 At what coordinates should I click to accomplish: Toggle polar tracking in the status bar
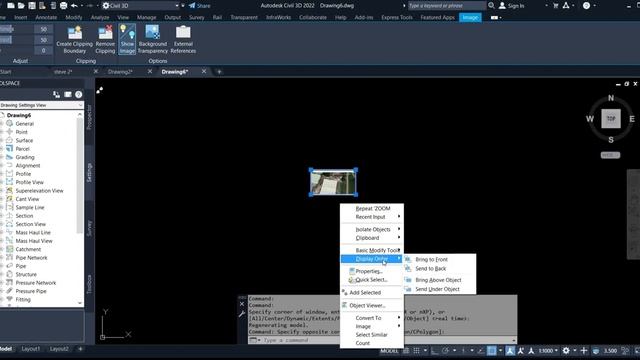pyautogui.click(x=445, y=351)
